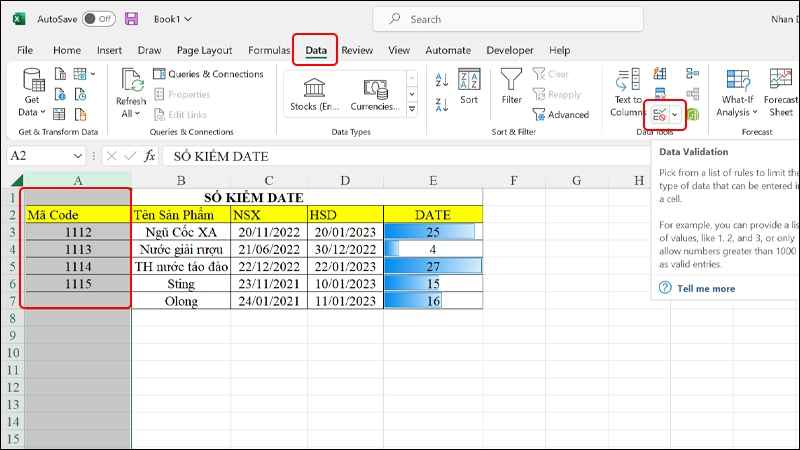Click the Forecast Sheet icon

[781, 80]
